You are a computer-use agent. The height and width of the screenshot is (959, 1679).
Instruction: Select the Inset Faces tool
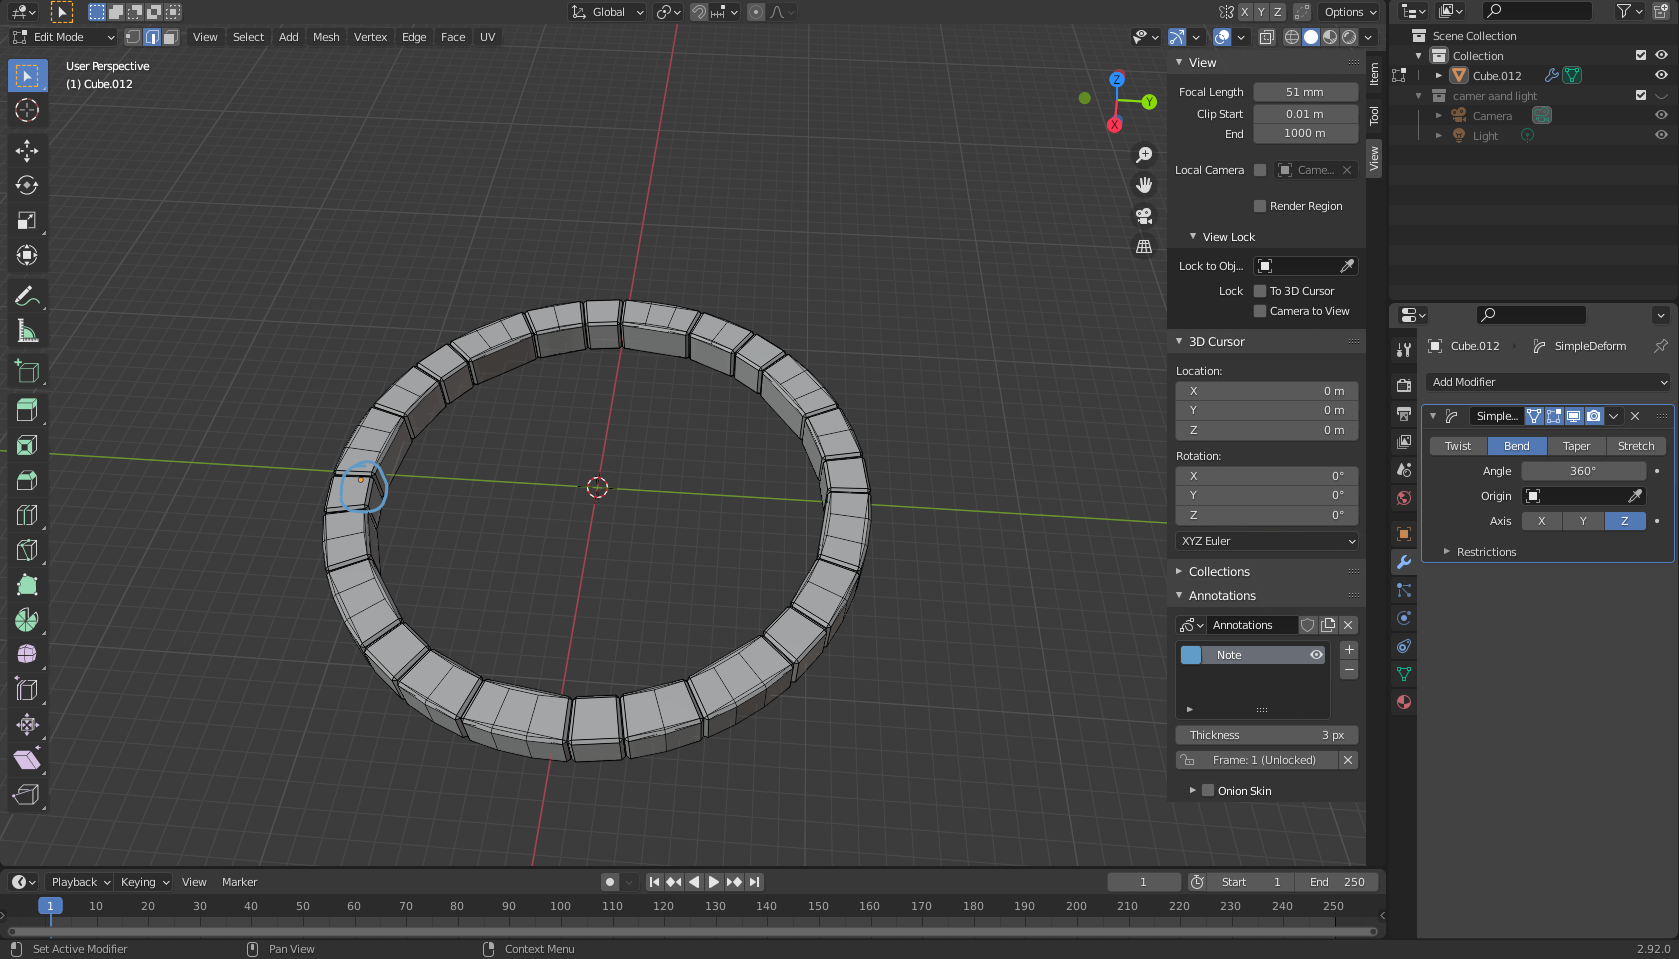click(x=27, y=445)
